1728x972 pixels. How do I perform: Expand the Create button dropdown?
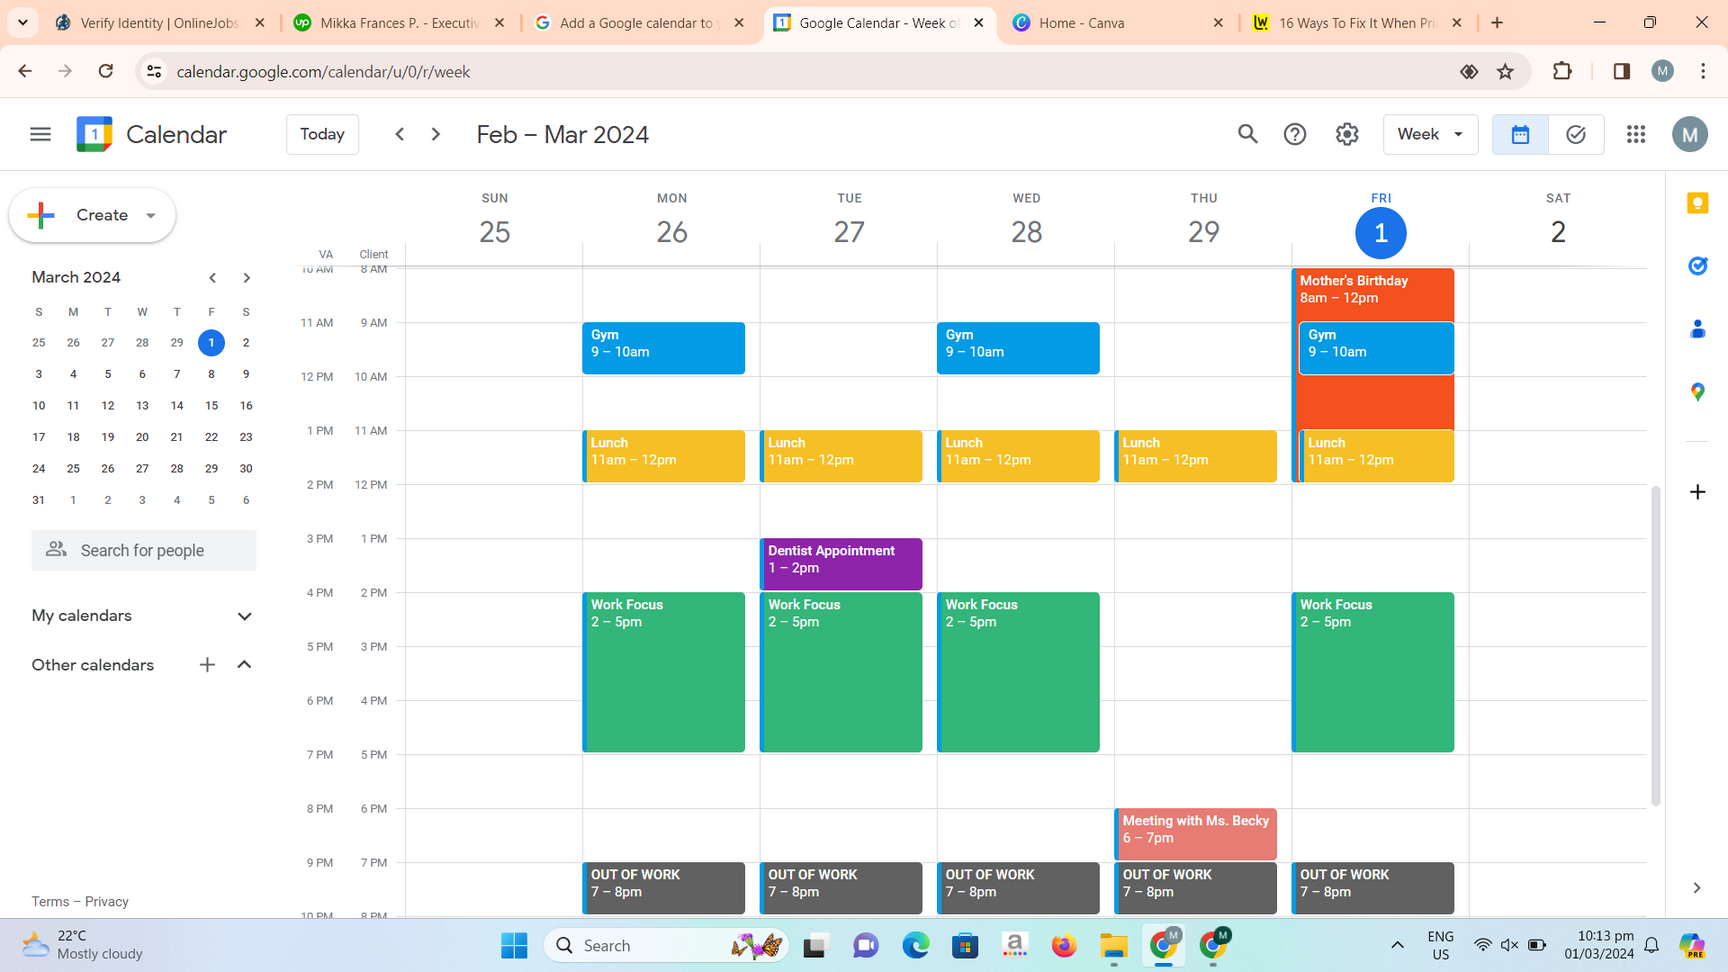[151, 215]
